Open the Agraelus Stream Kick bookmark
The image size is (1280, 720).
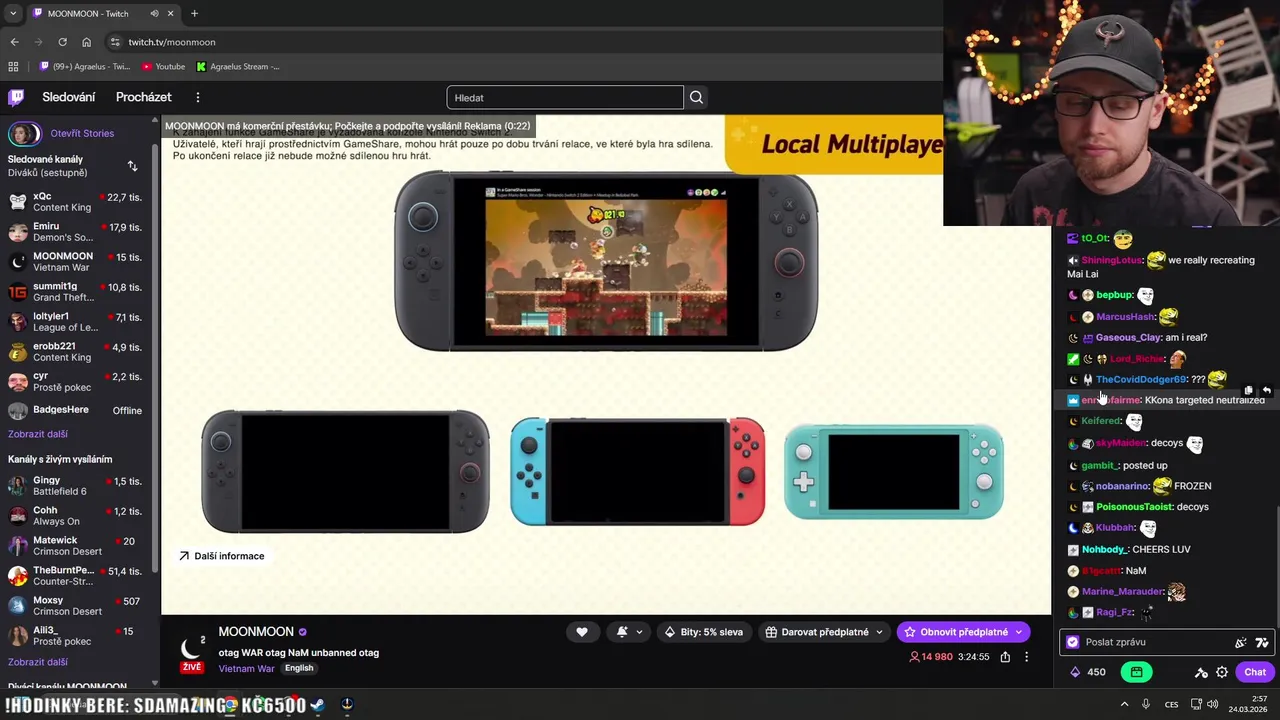point(238,67)
